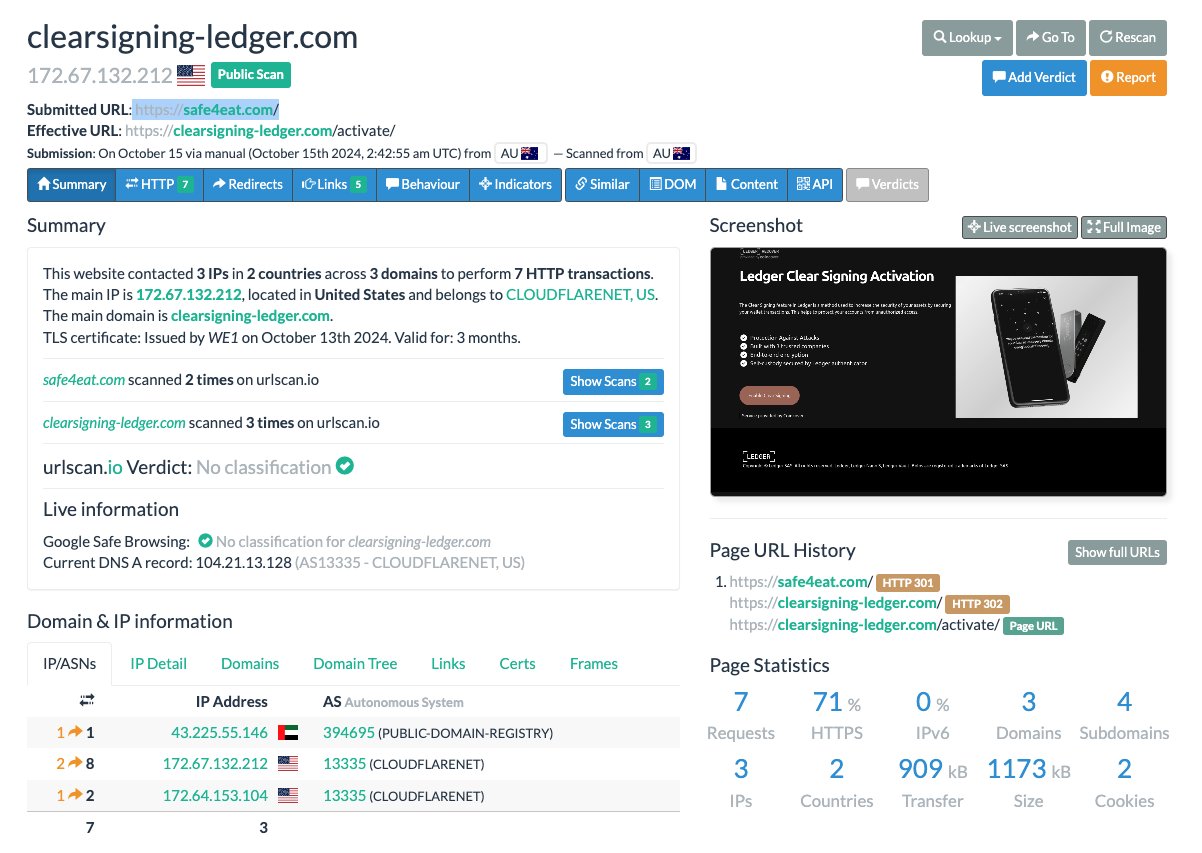
Task: Click IP address 43.225.55.146
Action: pos(220,733)
